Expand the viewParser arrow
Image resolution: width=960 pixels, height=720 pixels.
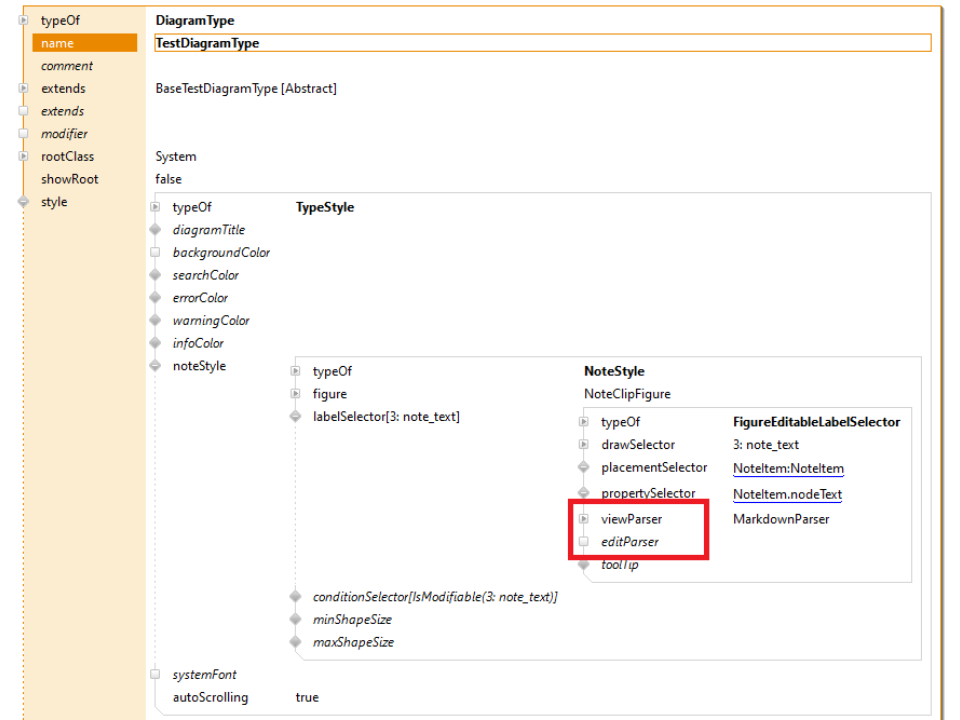pyautogui.click(x=584, y=519)
